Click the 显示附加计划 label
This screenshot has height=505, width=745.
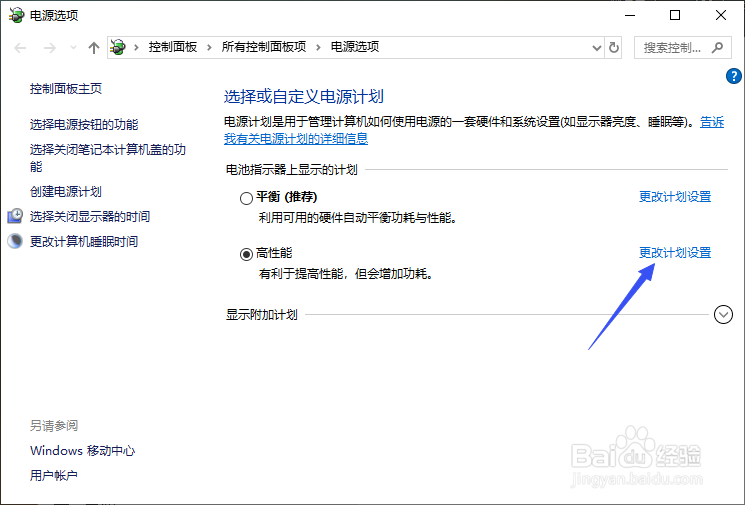(261, 314)
